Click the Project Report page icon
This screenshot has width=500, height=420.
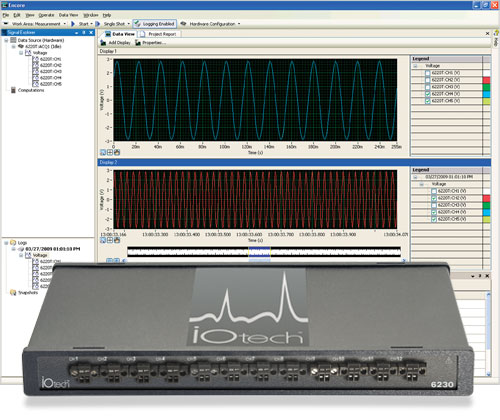click(x=142, y=34)
